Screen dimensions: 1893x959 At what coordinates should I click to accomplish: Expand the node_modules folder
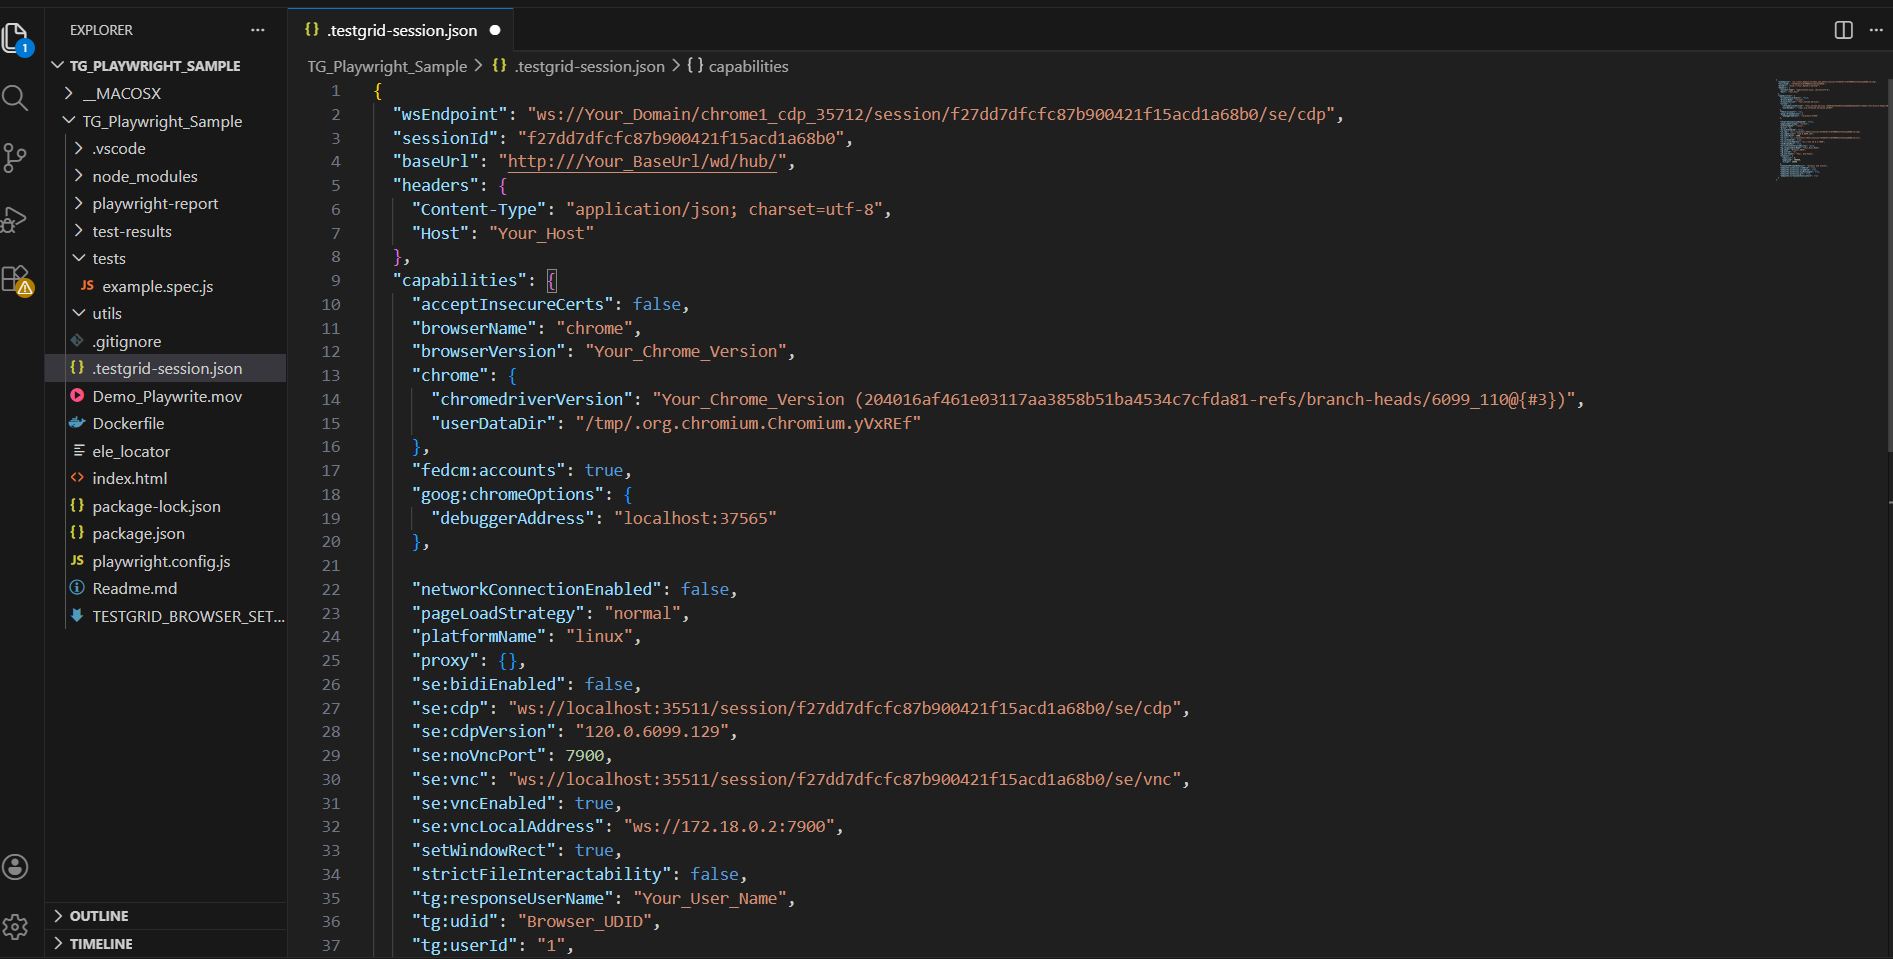[145, 176]
